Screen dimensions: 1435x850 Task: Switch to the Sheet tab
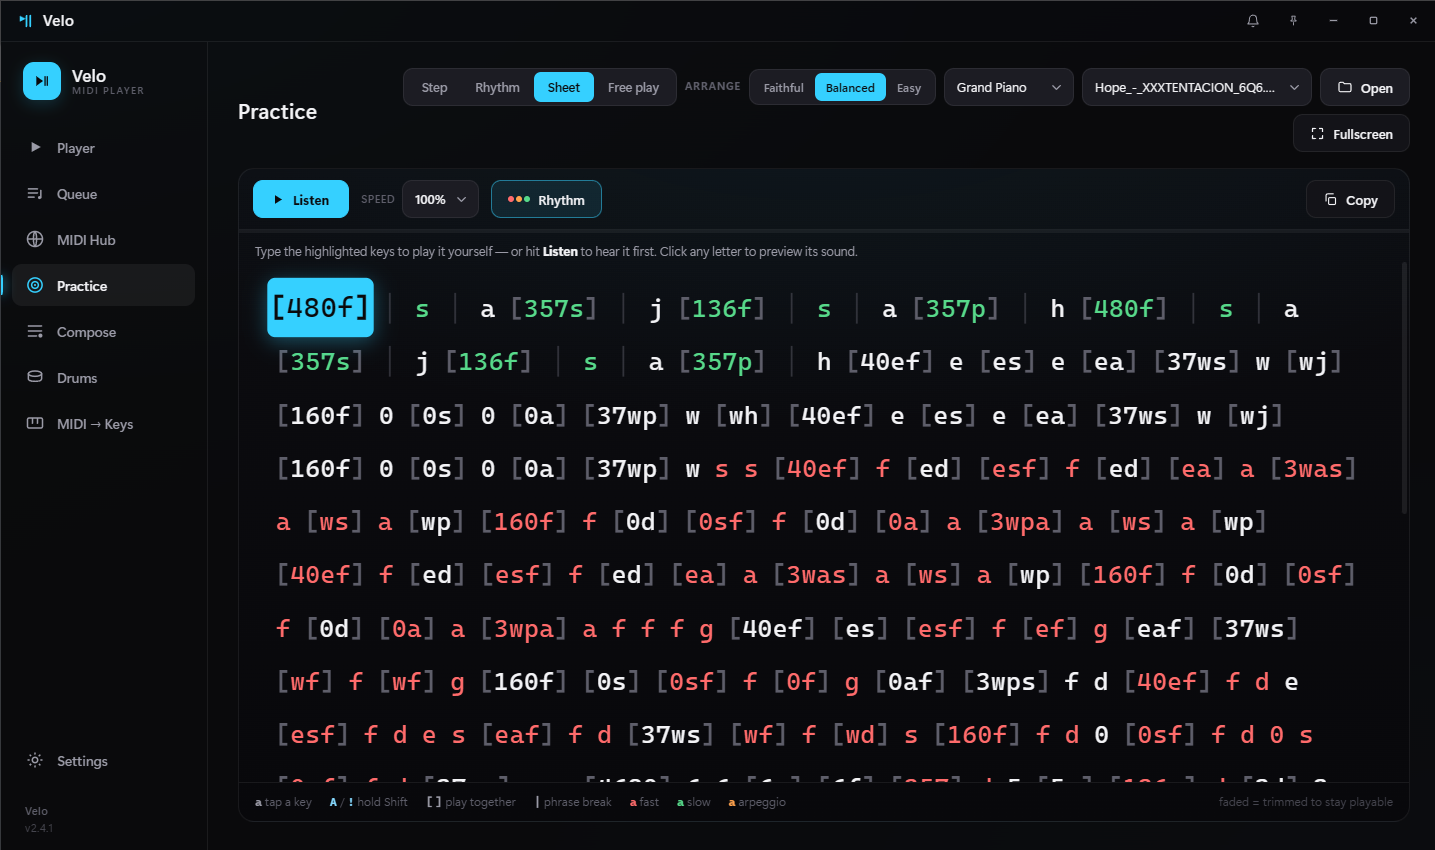pyautogui.click(x=563, y=87)
